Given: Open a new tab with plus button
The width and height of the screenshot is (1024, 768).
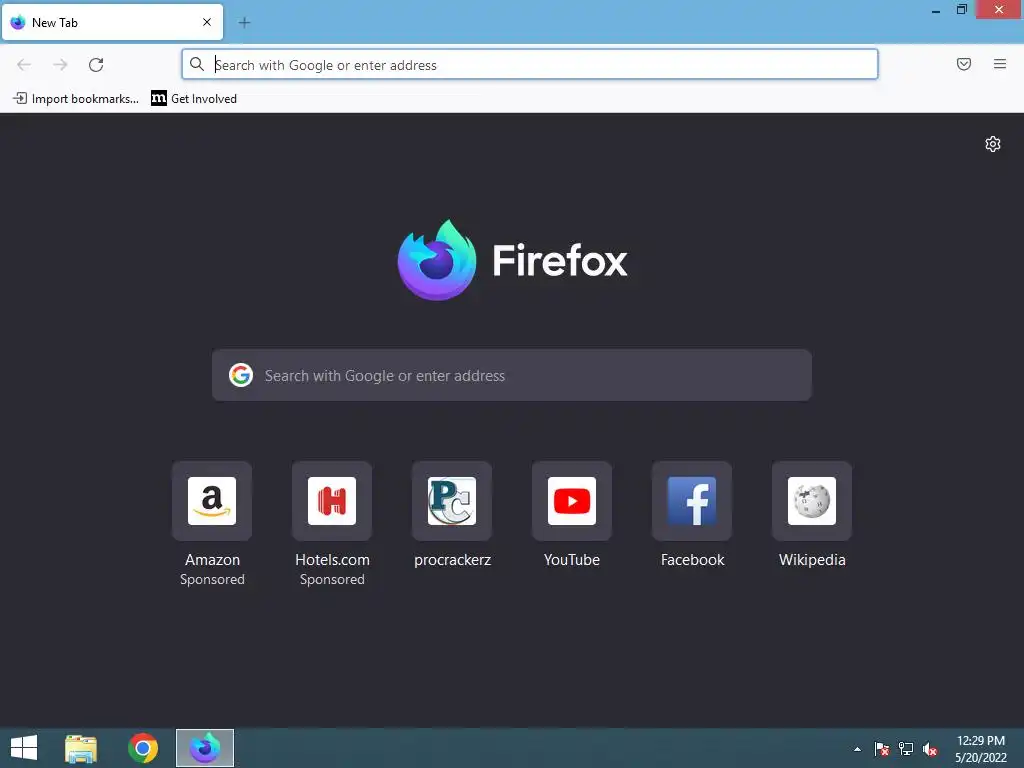Looking at the screenshot, I should click(244, 23).
